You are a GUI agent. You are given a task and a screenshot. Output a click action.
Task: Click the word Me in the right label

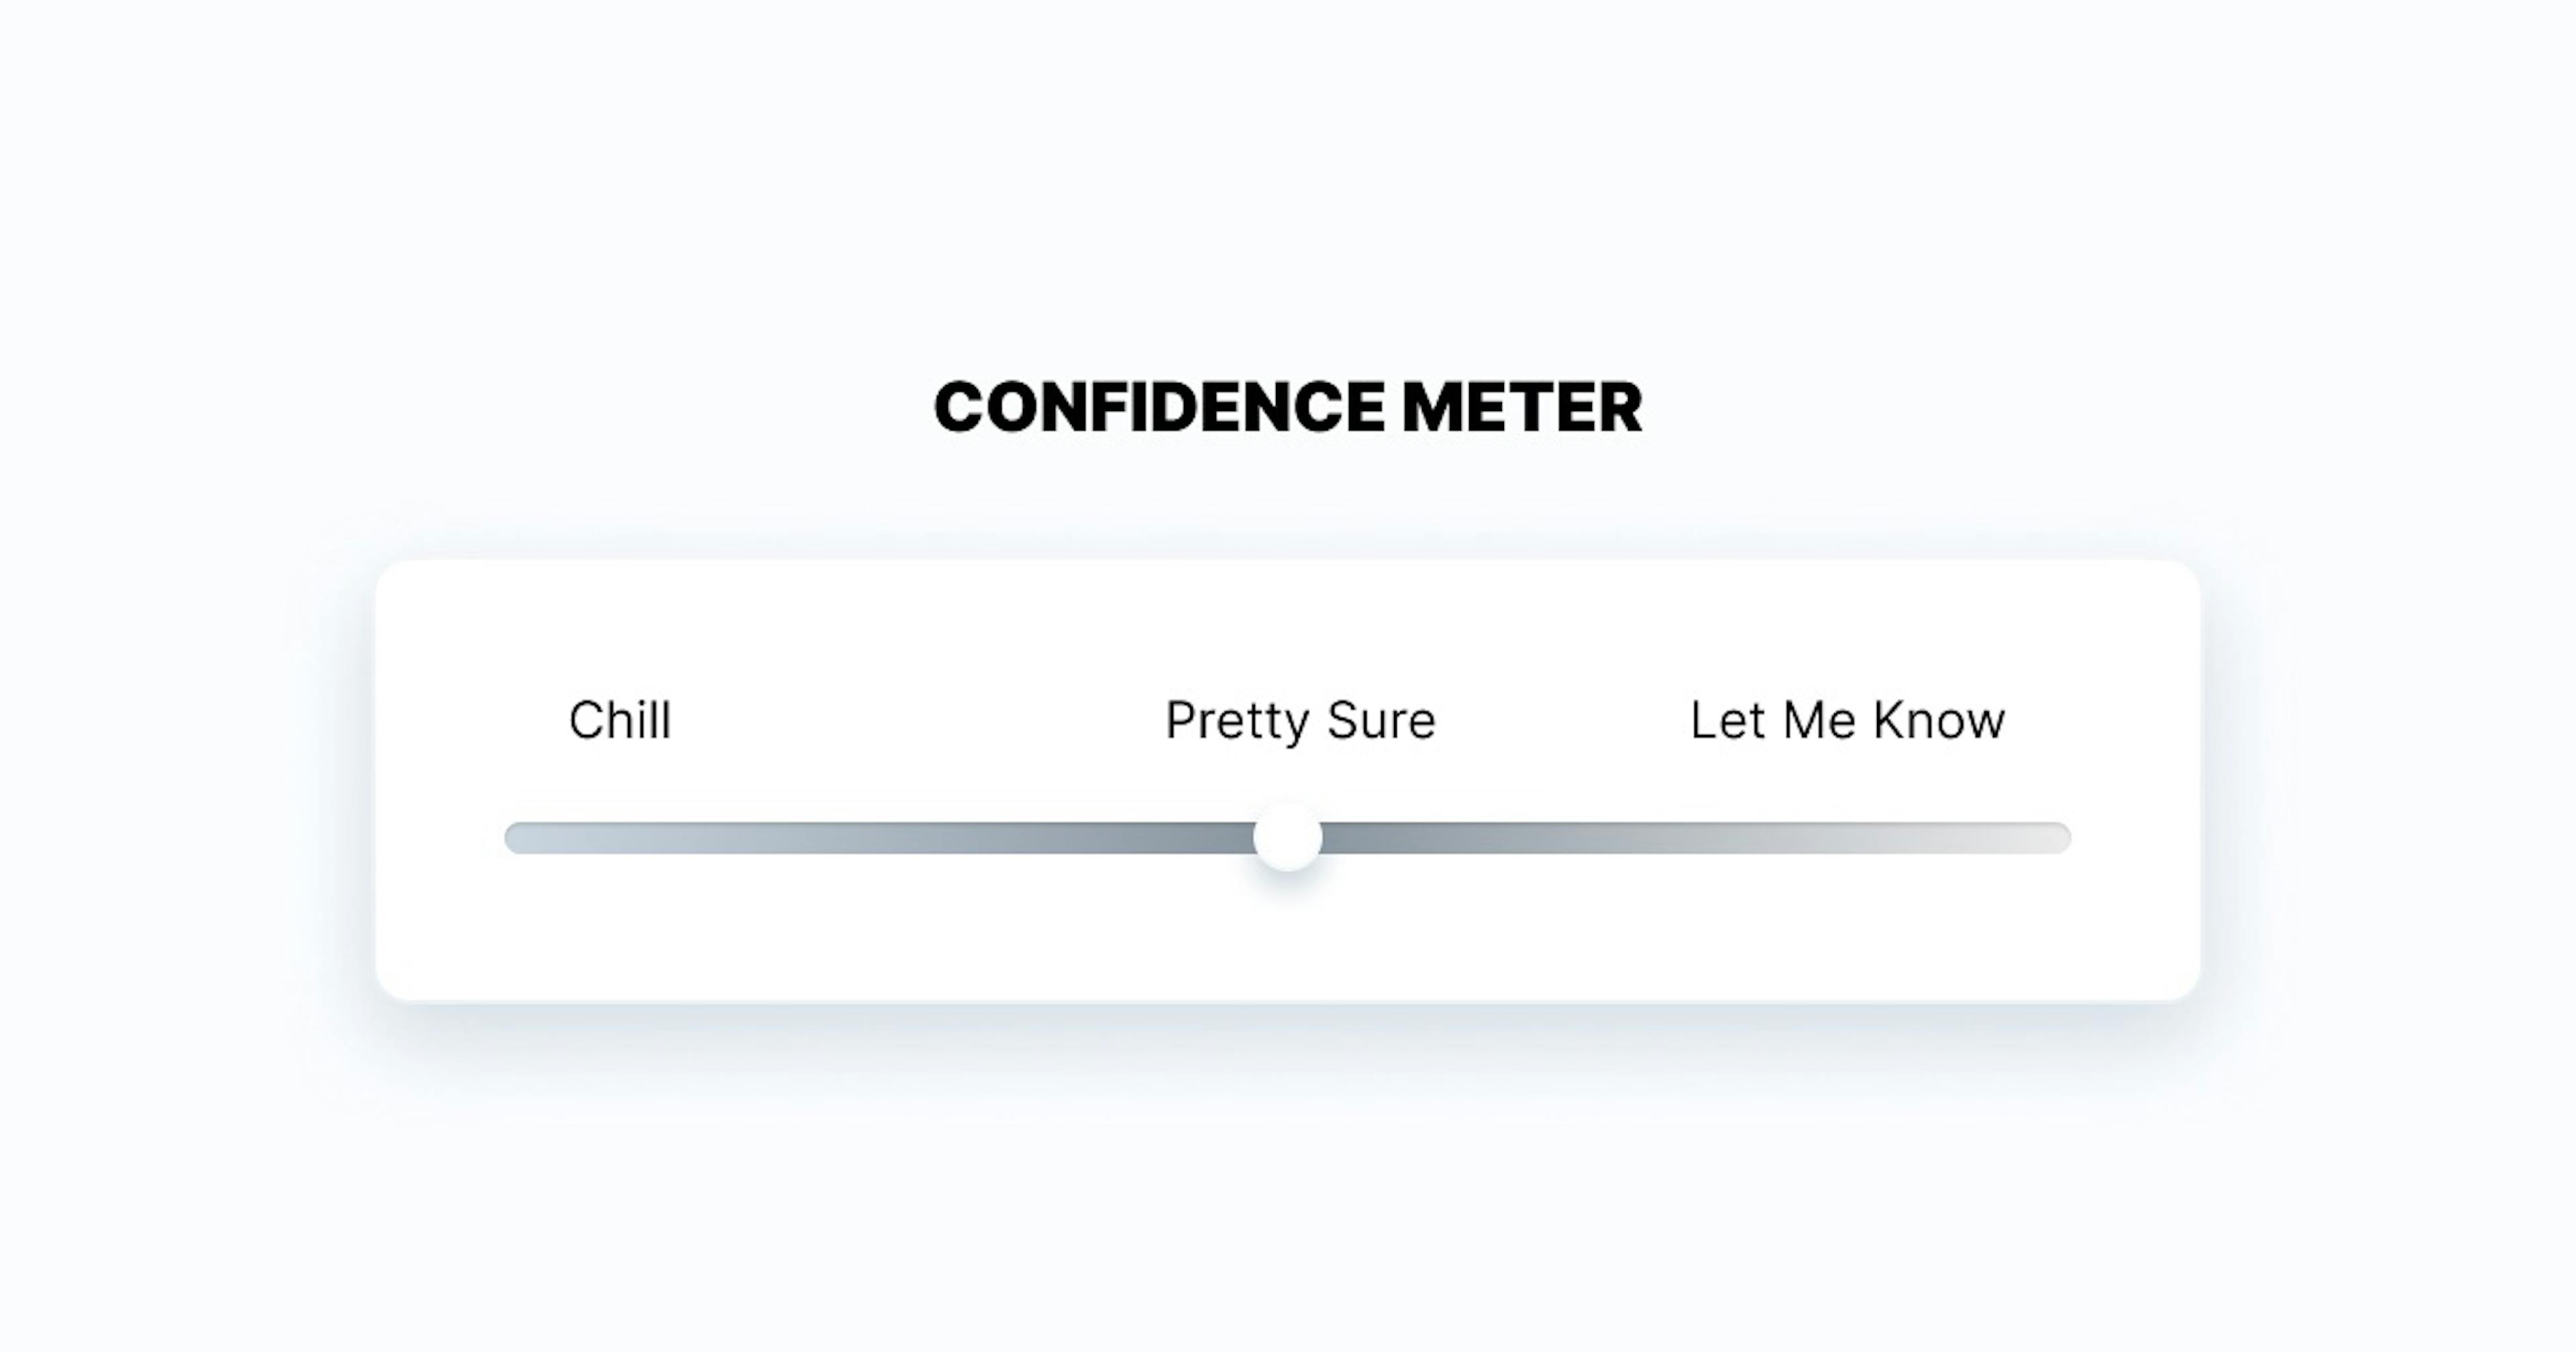pyautogui.click(x=1819, y=720)
